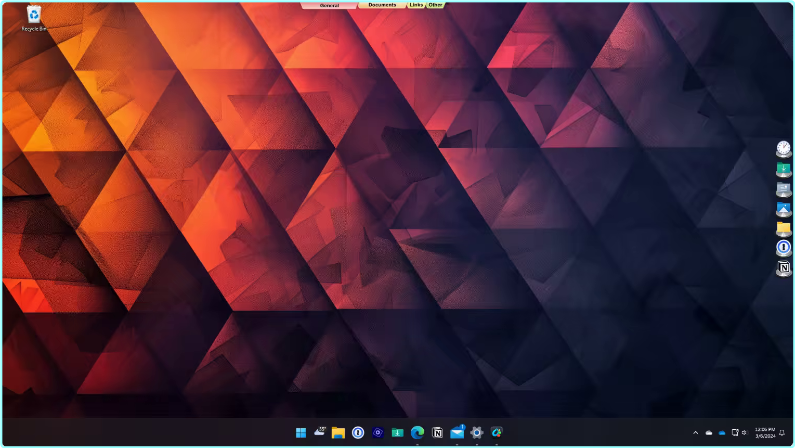The height and width of the screenshot is (448, 795).
Task: Click the white cloud tray icon
Action: click(709, 433)
